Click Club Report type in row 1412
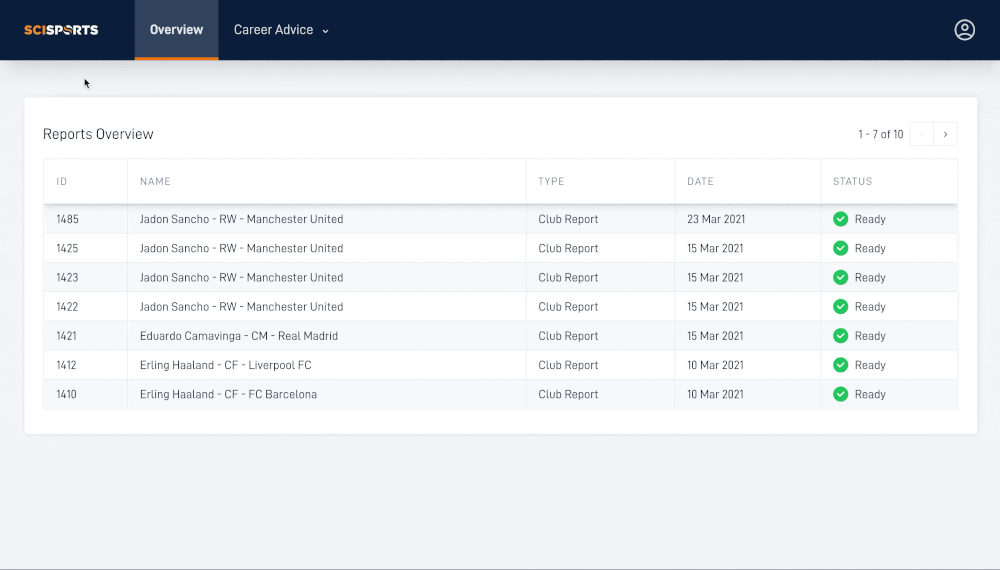 (568, 365)
